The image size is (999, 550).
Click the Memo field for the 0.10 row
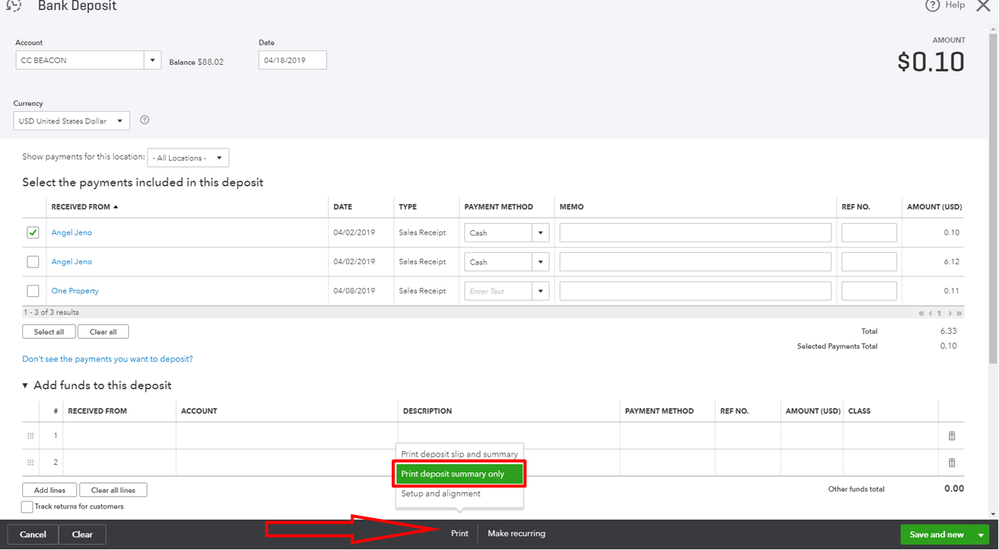pyautogui.click(x=695, y=233)
